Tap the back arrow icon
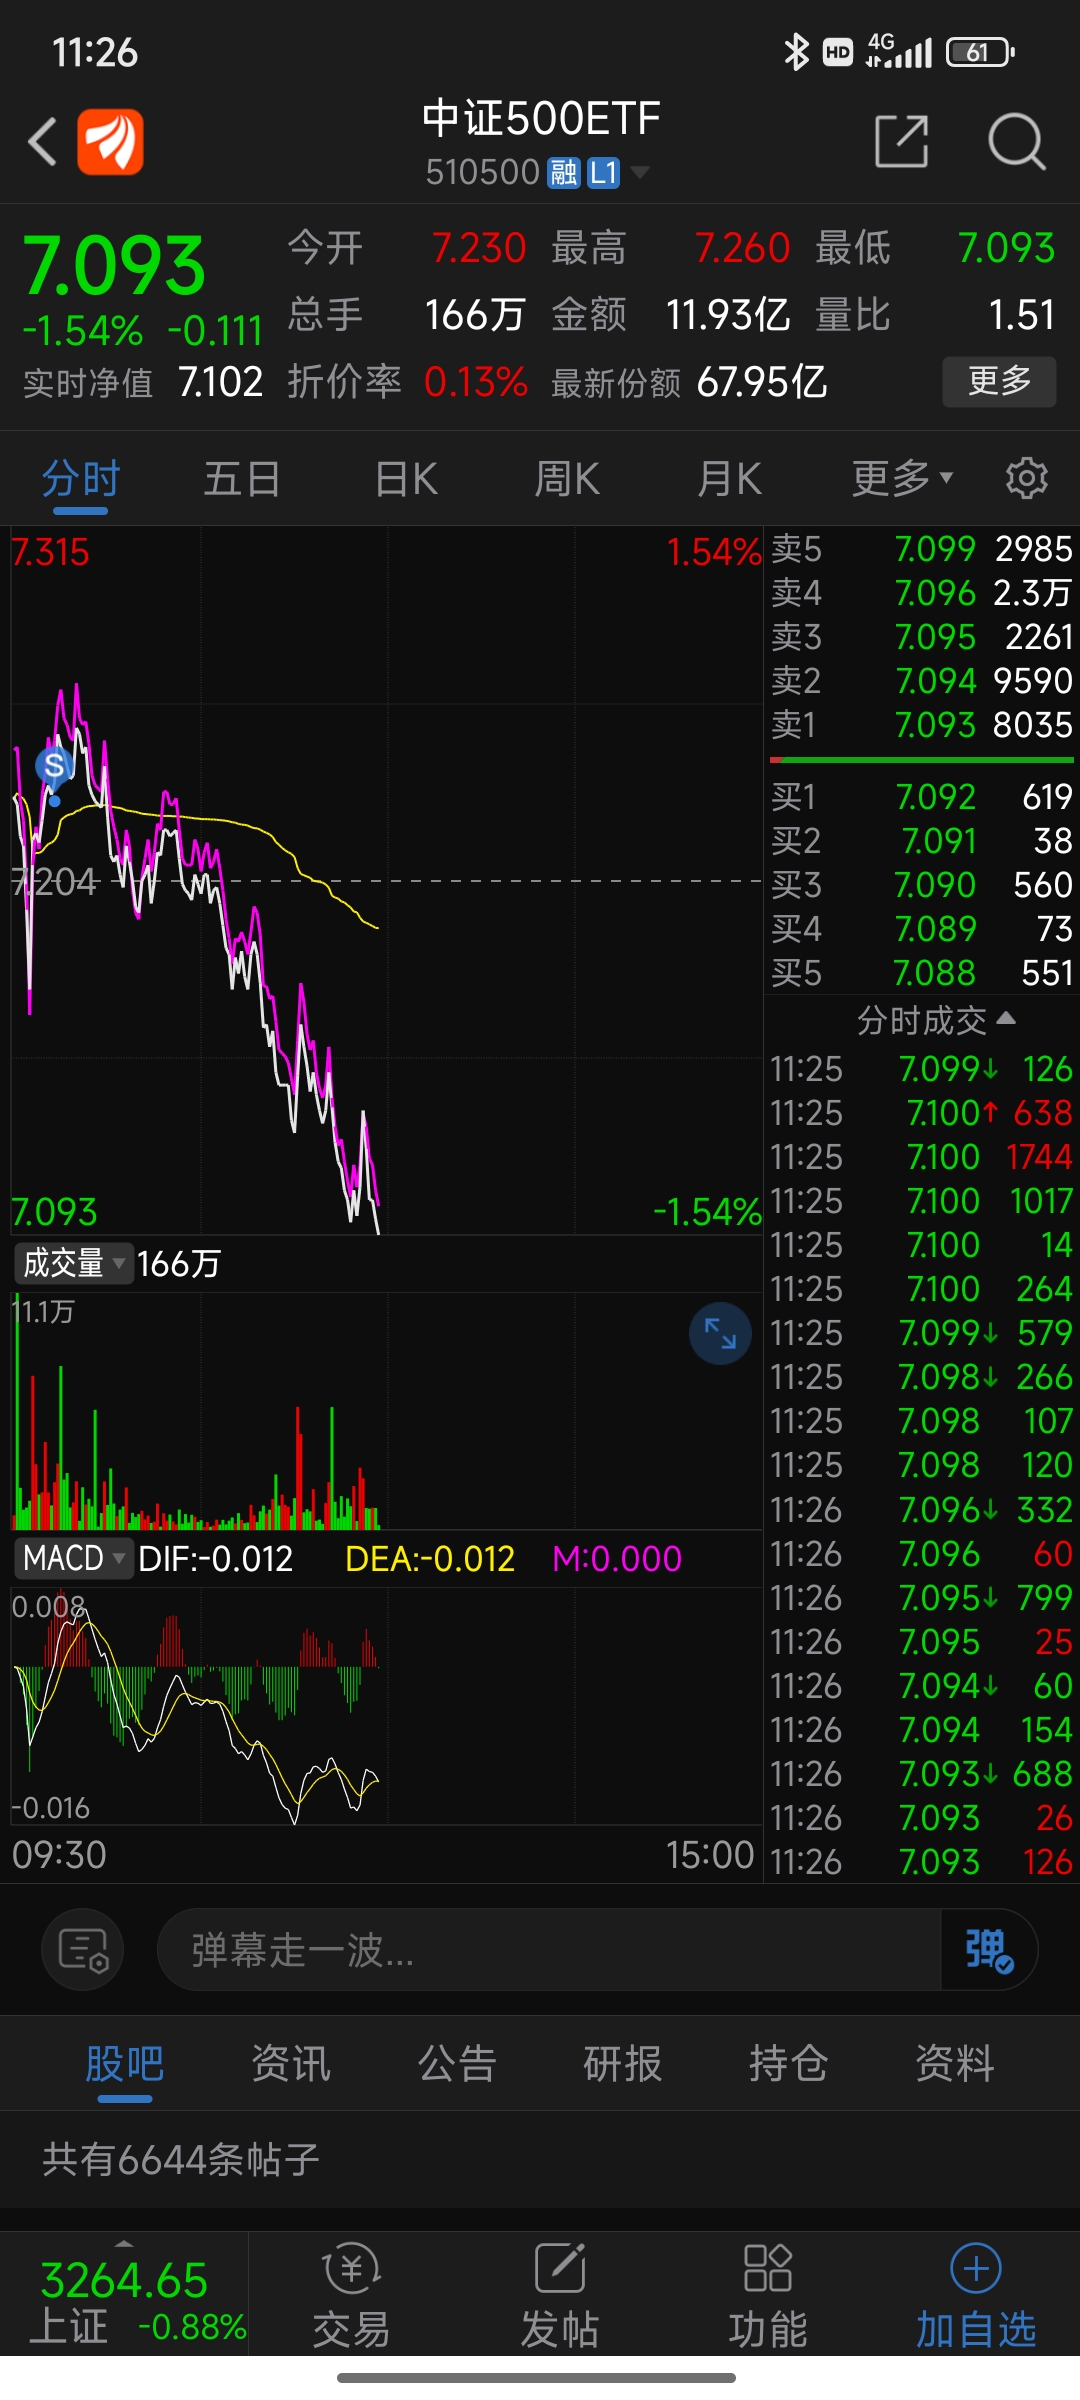Image resolution: width=1080 pixels, height=2400 pixels. pos(42,141)
